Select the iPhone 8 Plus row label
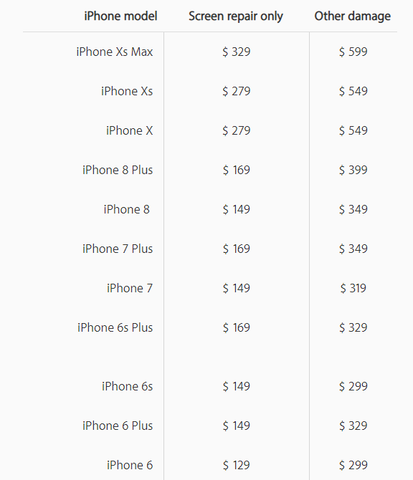Screen dimensions: 413x480 tap(117, 170)
